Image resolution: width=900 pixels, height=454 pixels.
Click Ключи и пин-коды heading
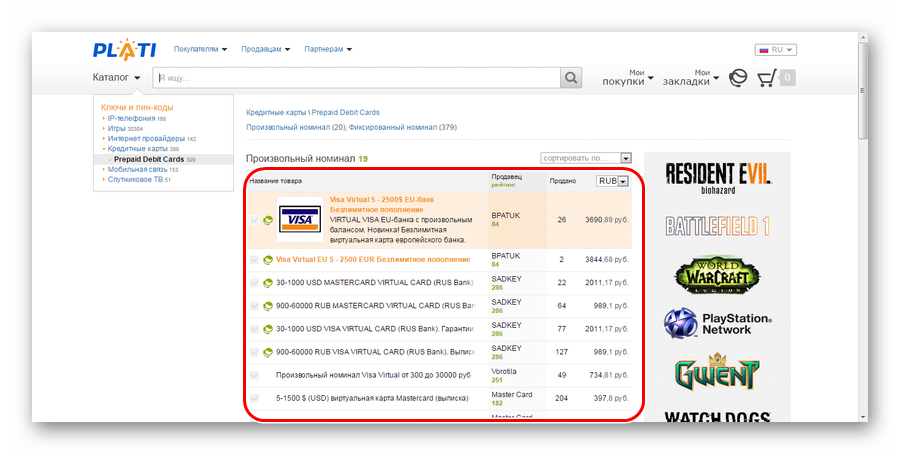[x=137, y=107]
